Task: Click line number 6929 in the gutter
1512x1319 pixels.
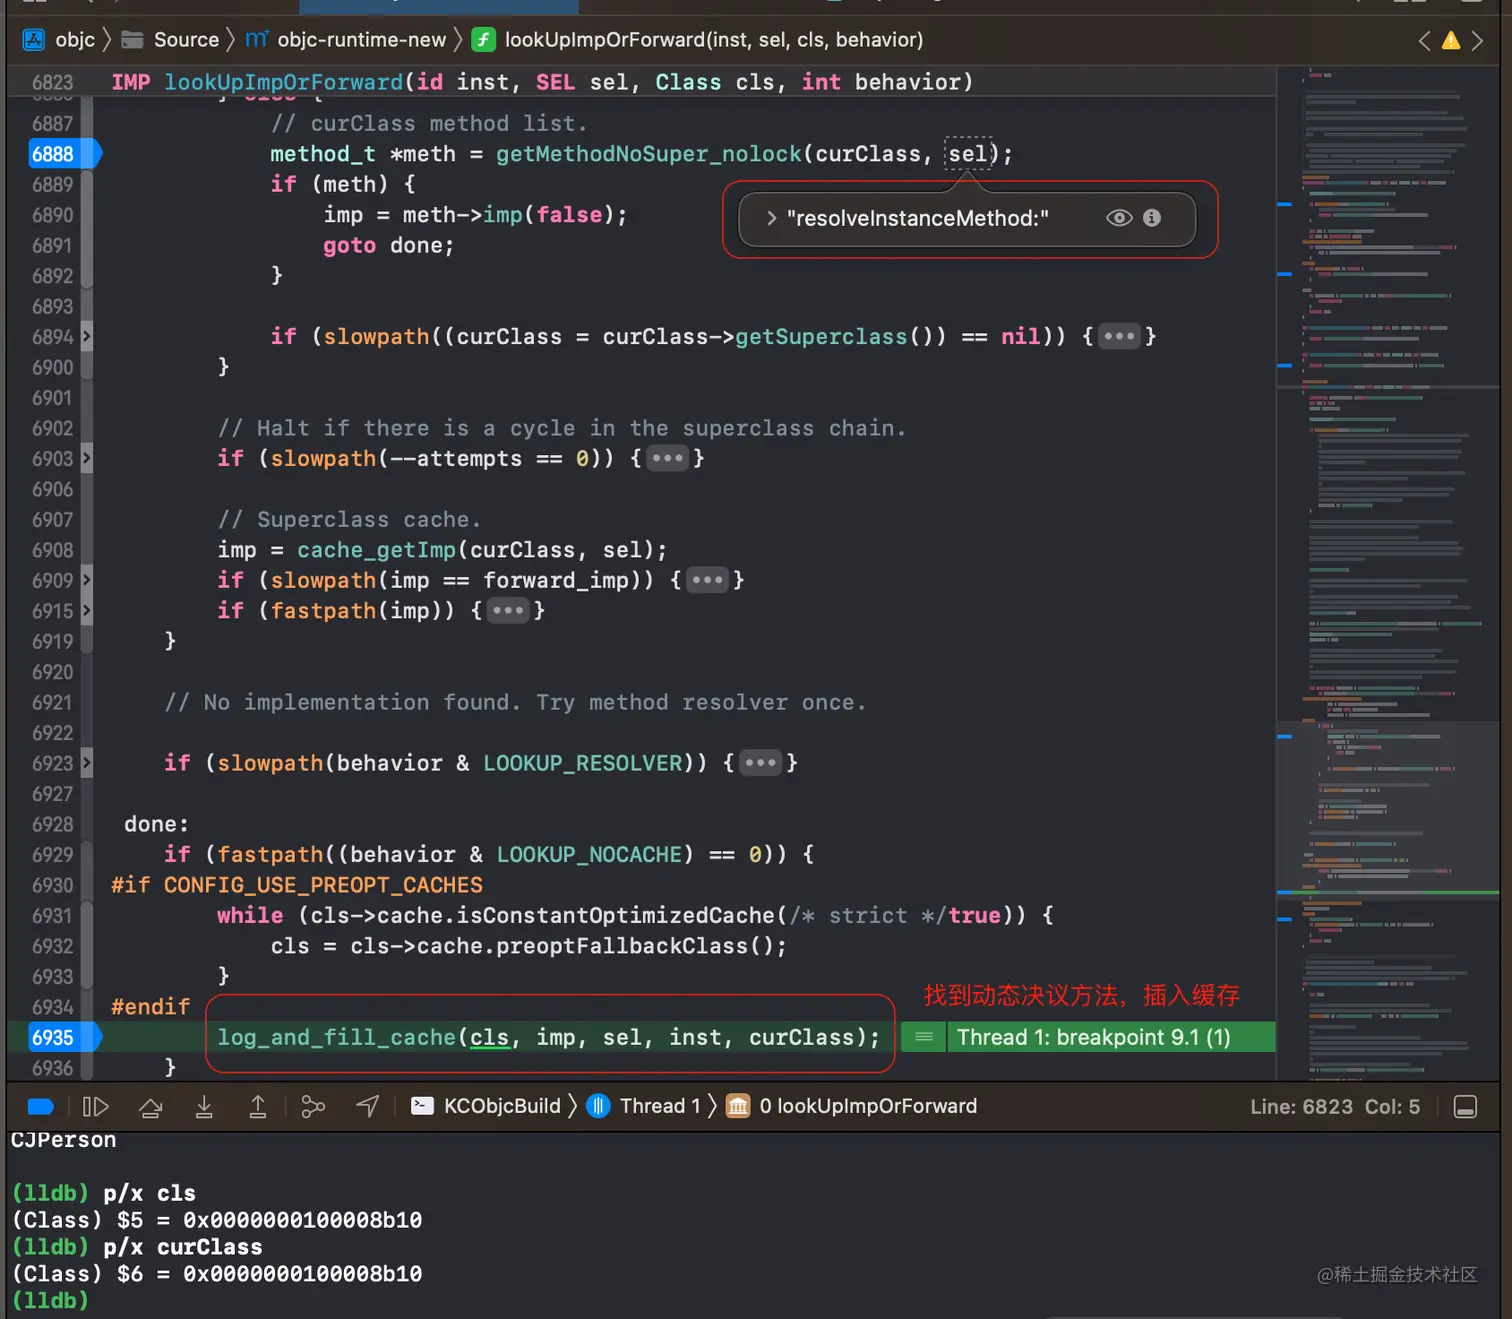Action: tap(52, 855)
